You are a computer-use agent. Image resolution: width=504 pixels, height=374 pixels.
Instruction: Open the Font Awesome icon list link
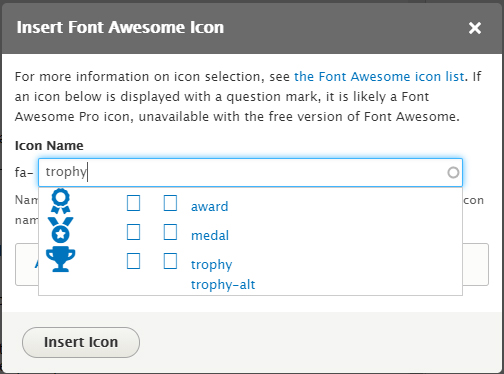(379, 77)
